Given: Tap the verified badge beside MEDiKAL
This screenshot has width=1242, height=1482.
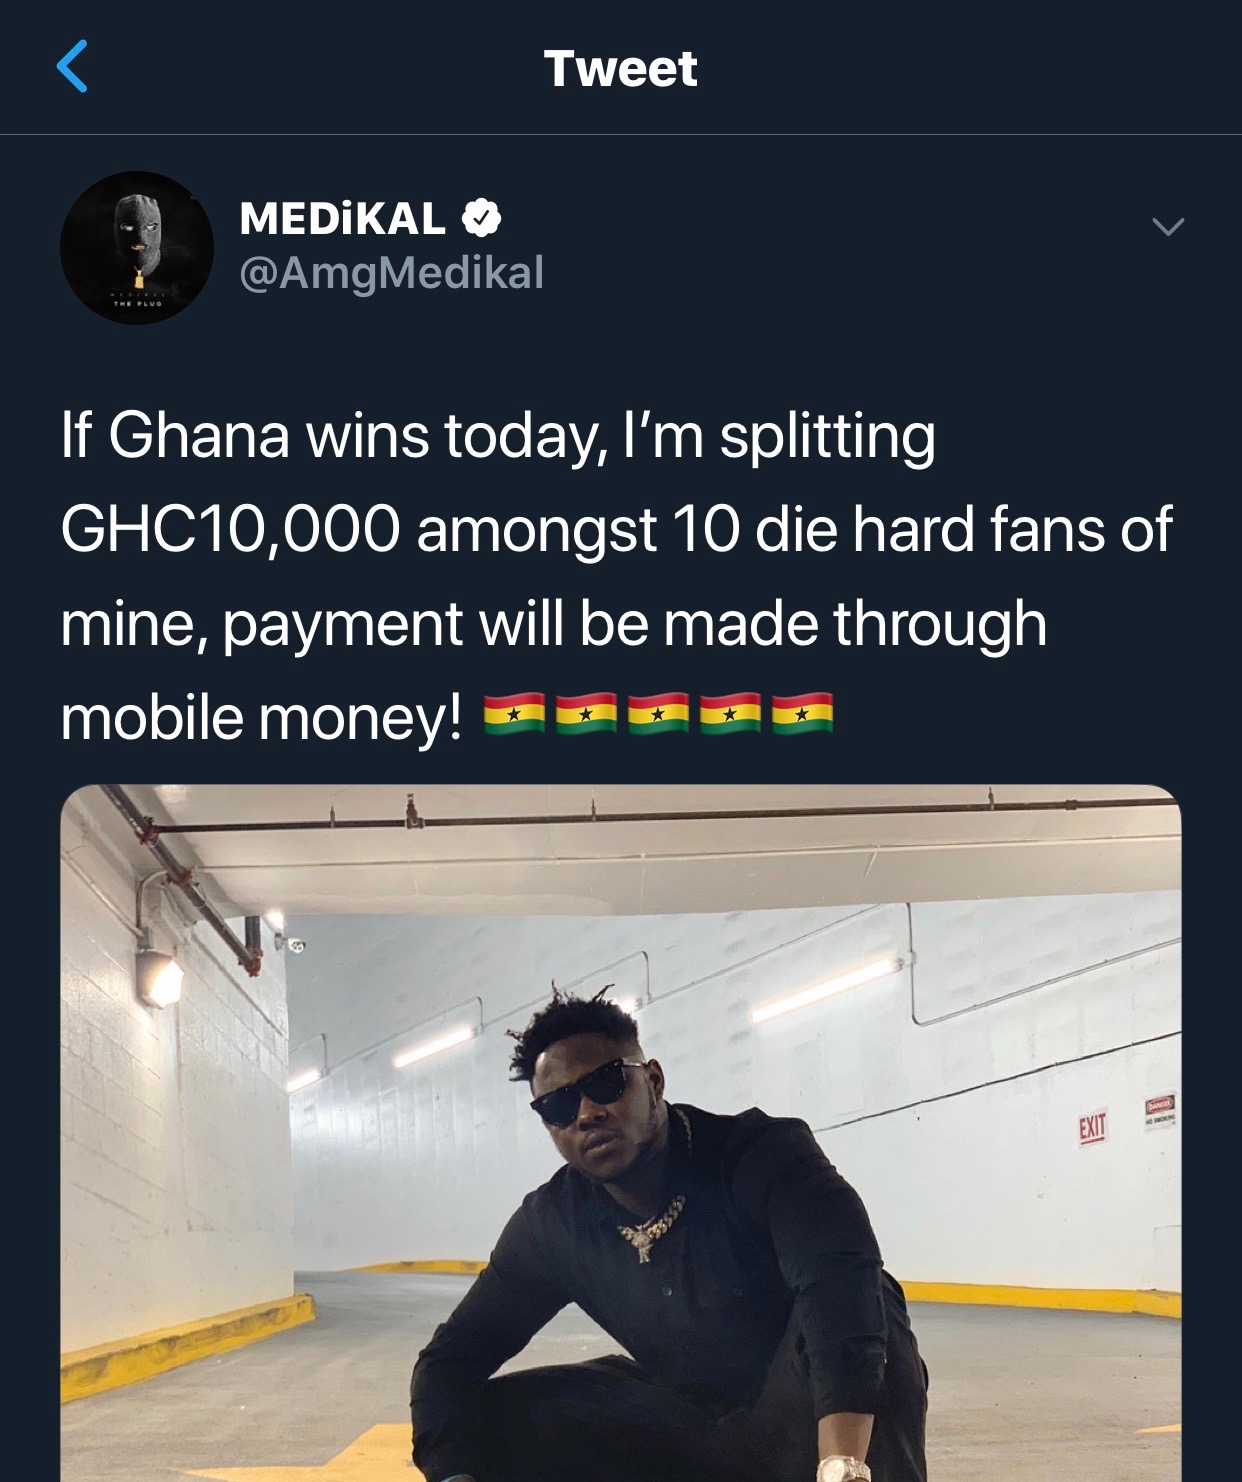Looking at the screenshot, I should click(x=481, y=218).
